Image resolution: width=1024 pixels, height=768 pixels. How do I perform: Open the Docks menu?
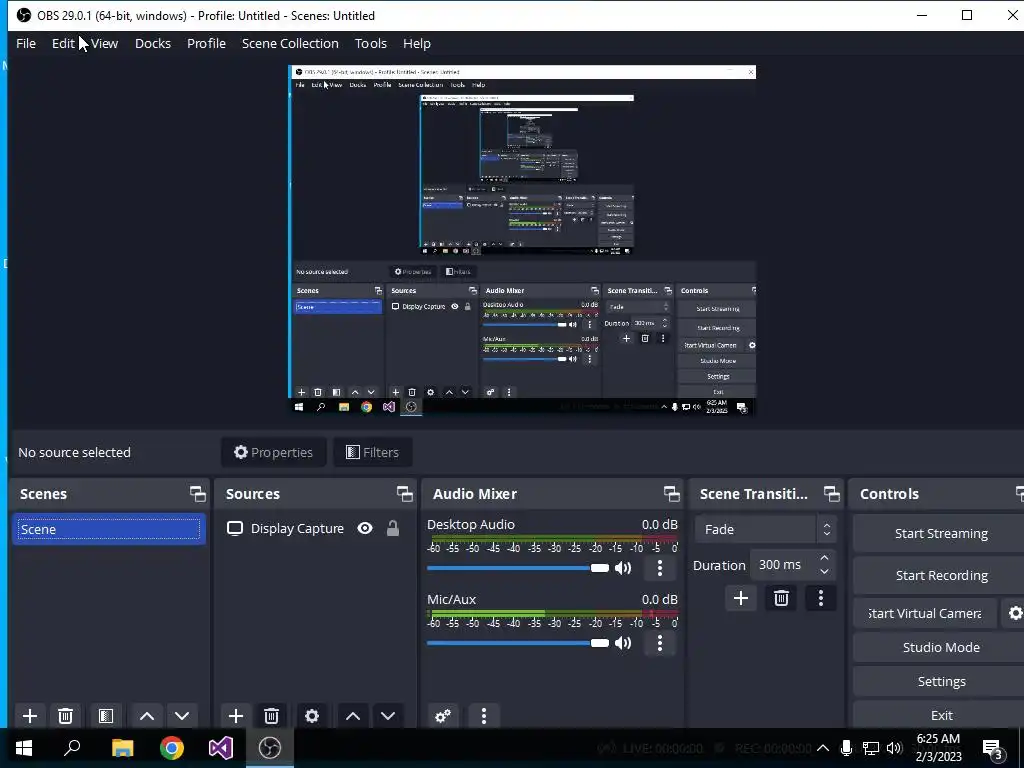pyautogui.click(x=153, y=43)
